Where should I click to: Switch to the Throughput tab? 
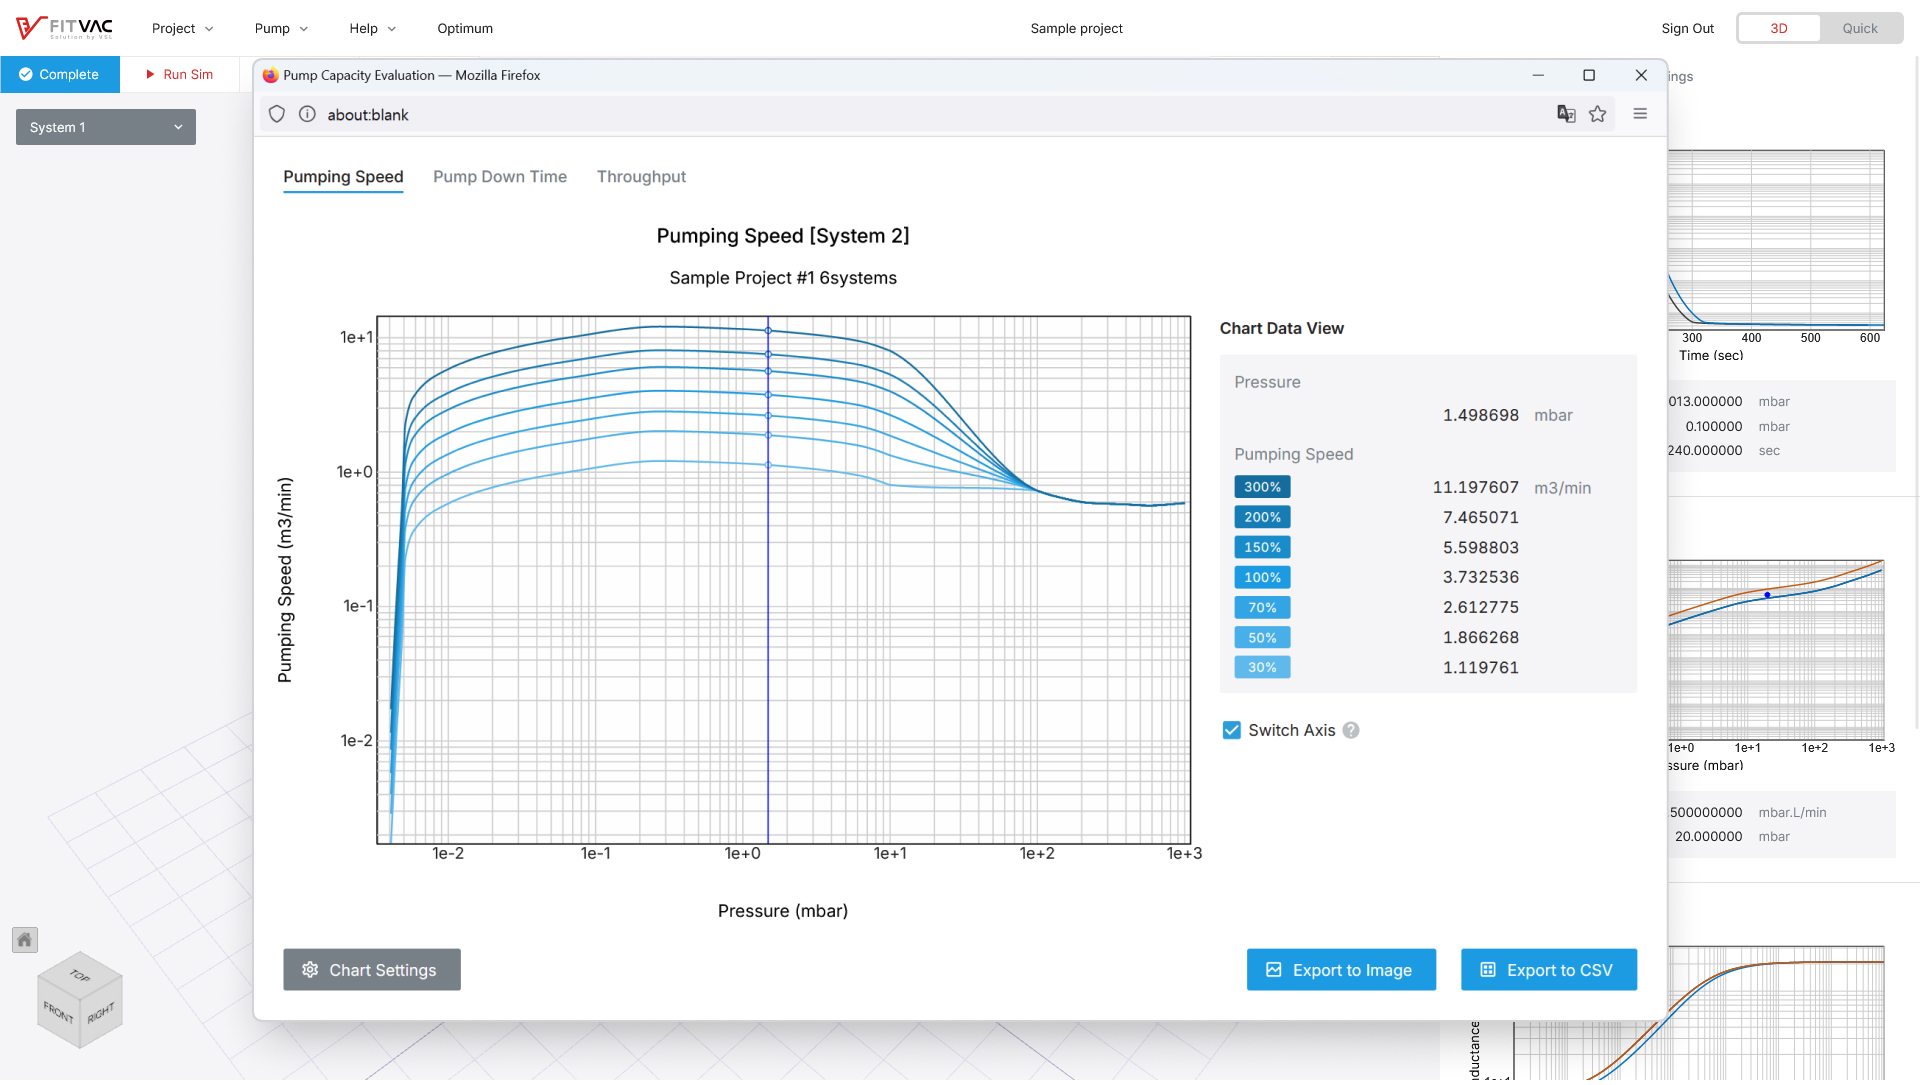641,177
